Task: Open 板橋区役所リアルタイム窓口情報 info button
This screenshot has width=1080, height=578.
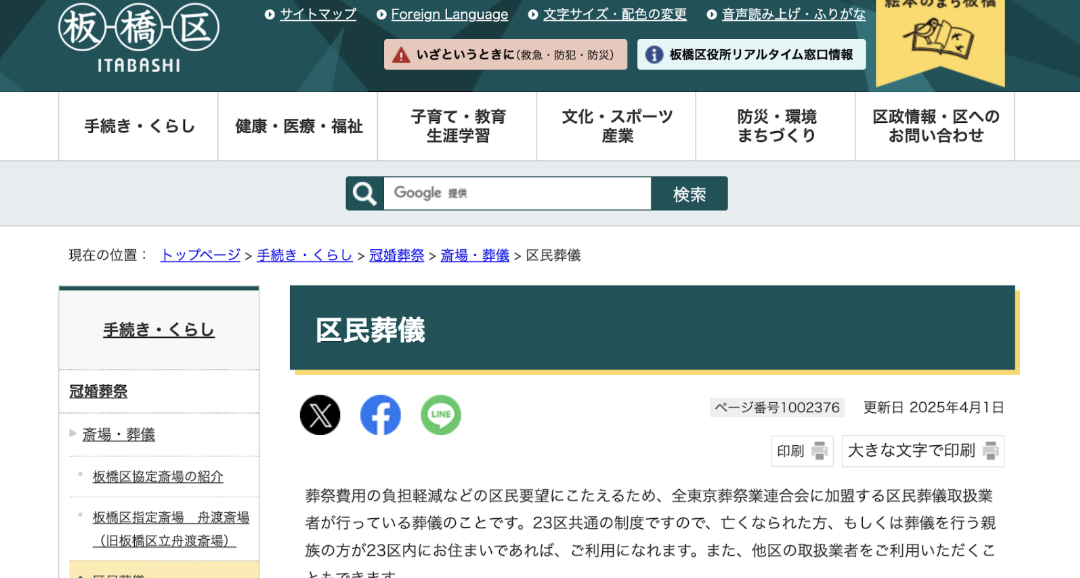Action: (751, 55)
